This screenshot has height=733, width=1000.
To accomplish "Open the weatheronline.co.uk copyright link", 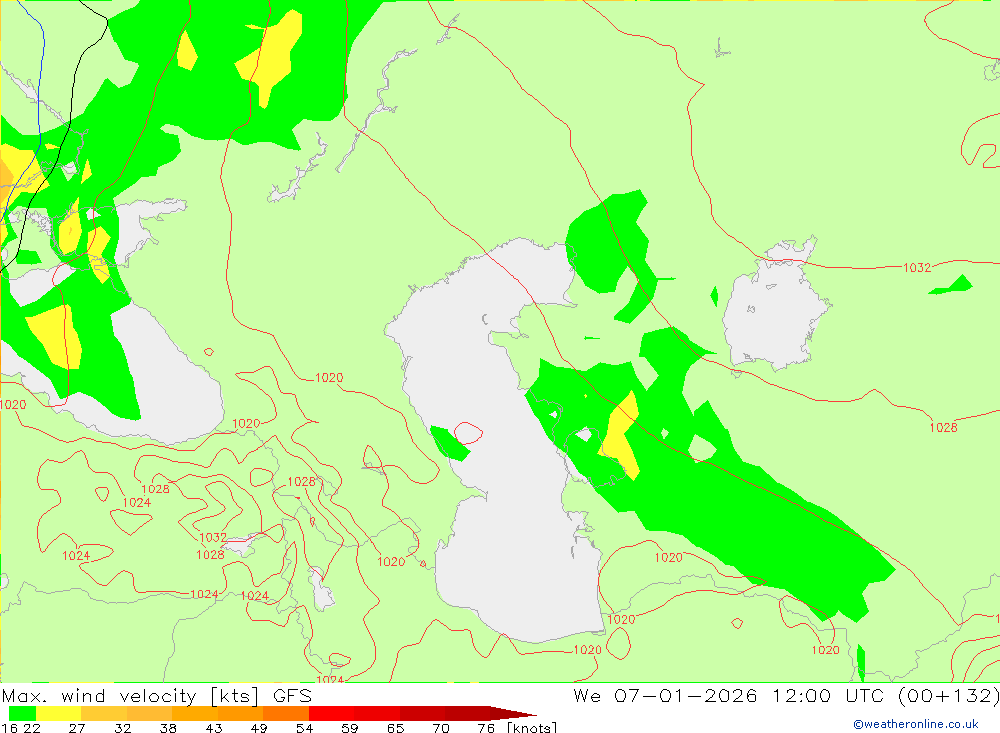I will [916, 724].
